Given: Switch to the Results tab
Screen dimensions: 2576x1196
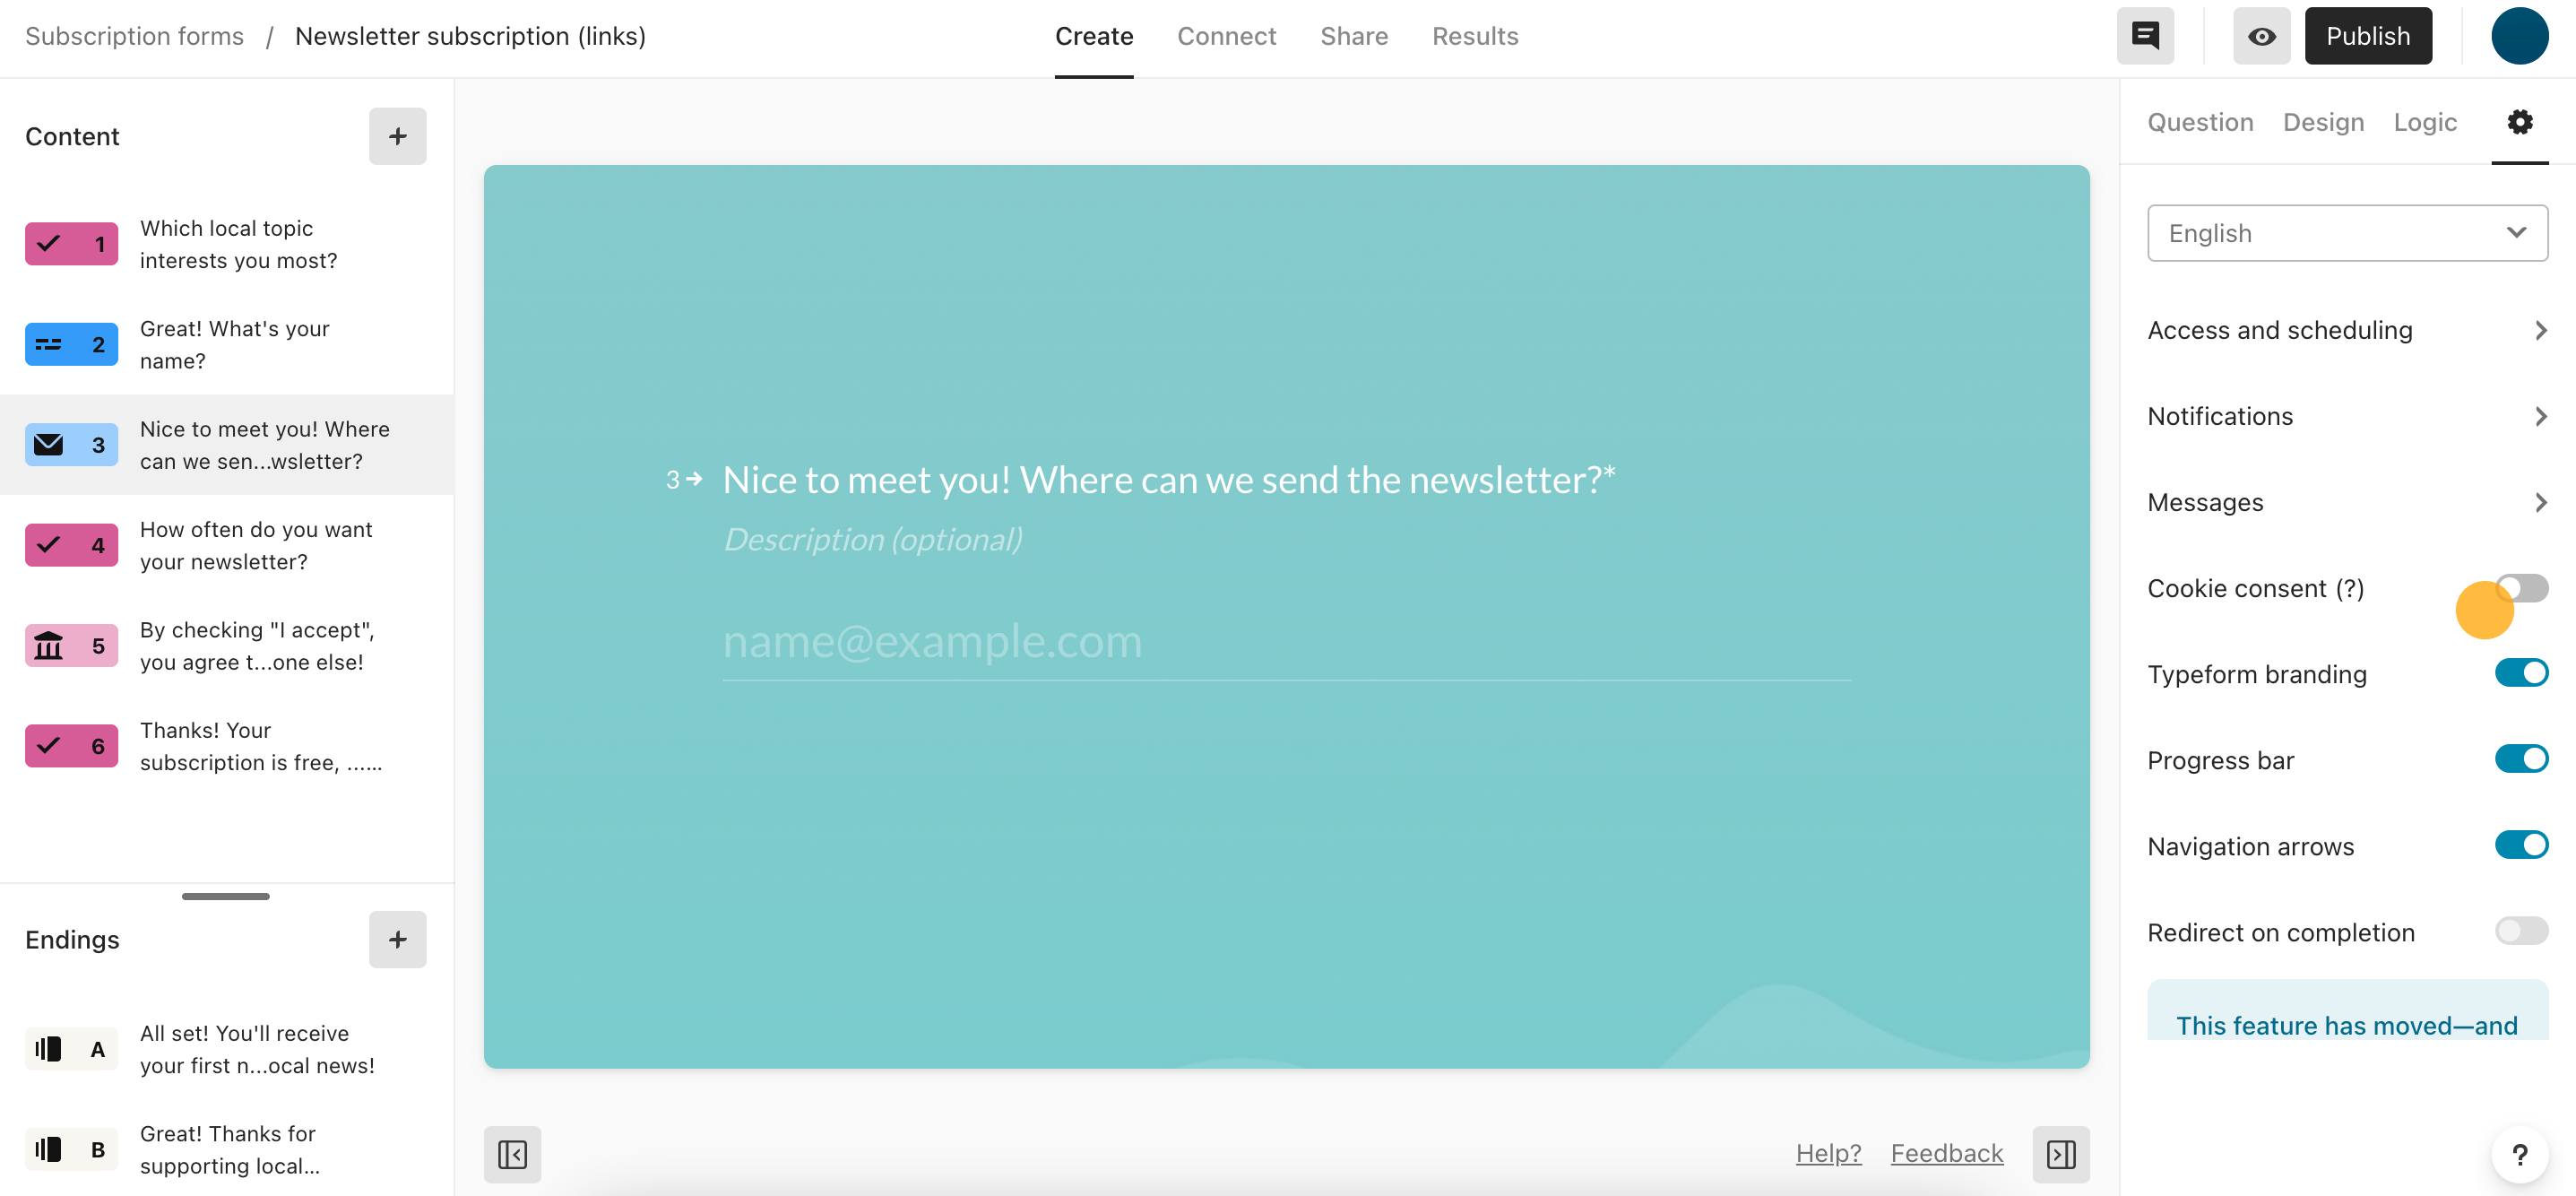Looking at the screenshot, I should coord(1475,36).
